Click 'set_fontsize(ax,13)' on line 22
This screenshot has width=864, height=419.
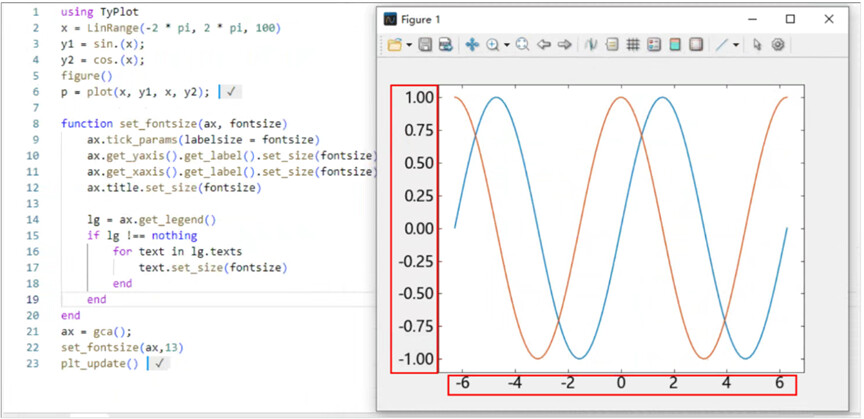click(122, 348)
